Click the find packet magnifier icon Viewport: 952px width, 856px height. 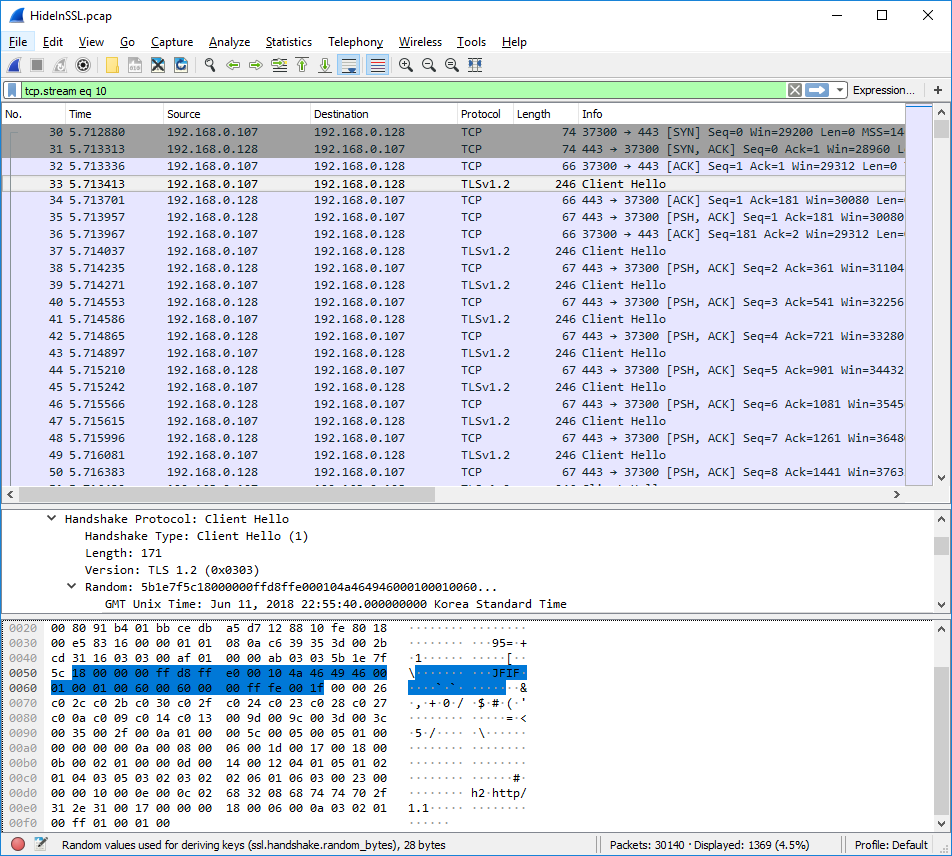point(210,65)
